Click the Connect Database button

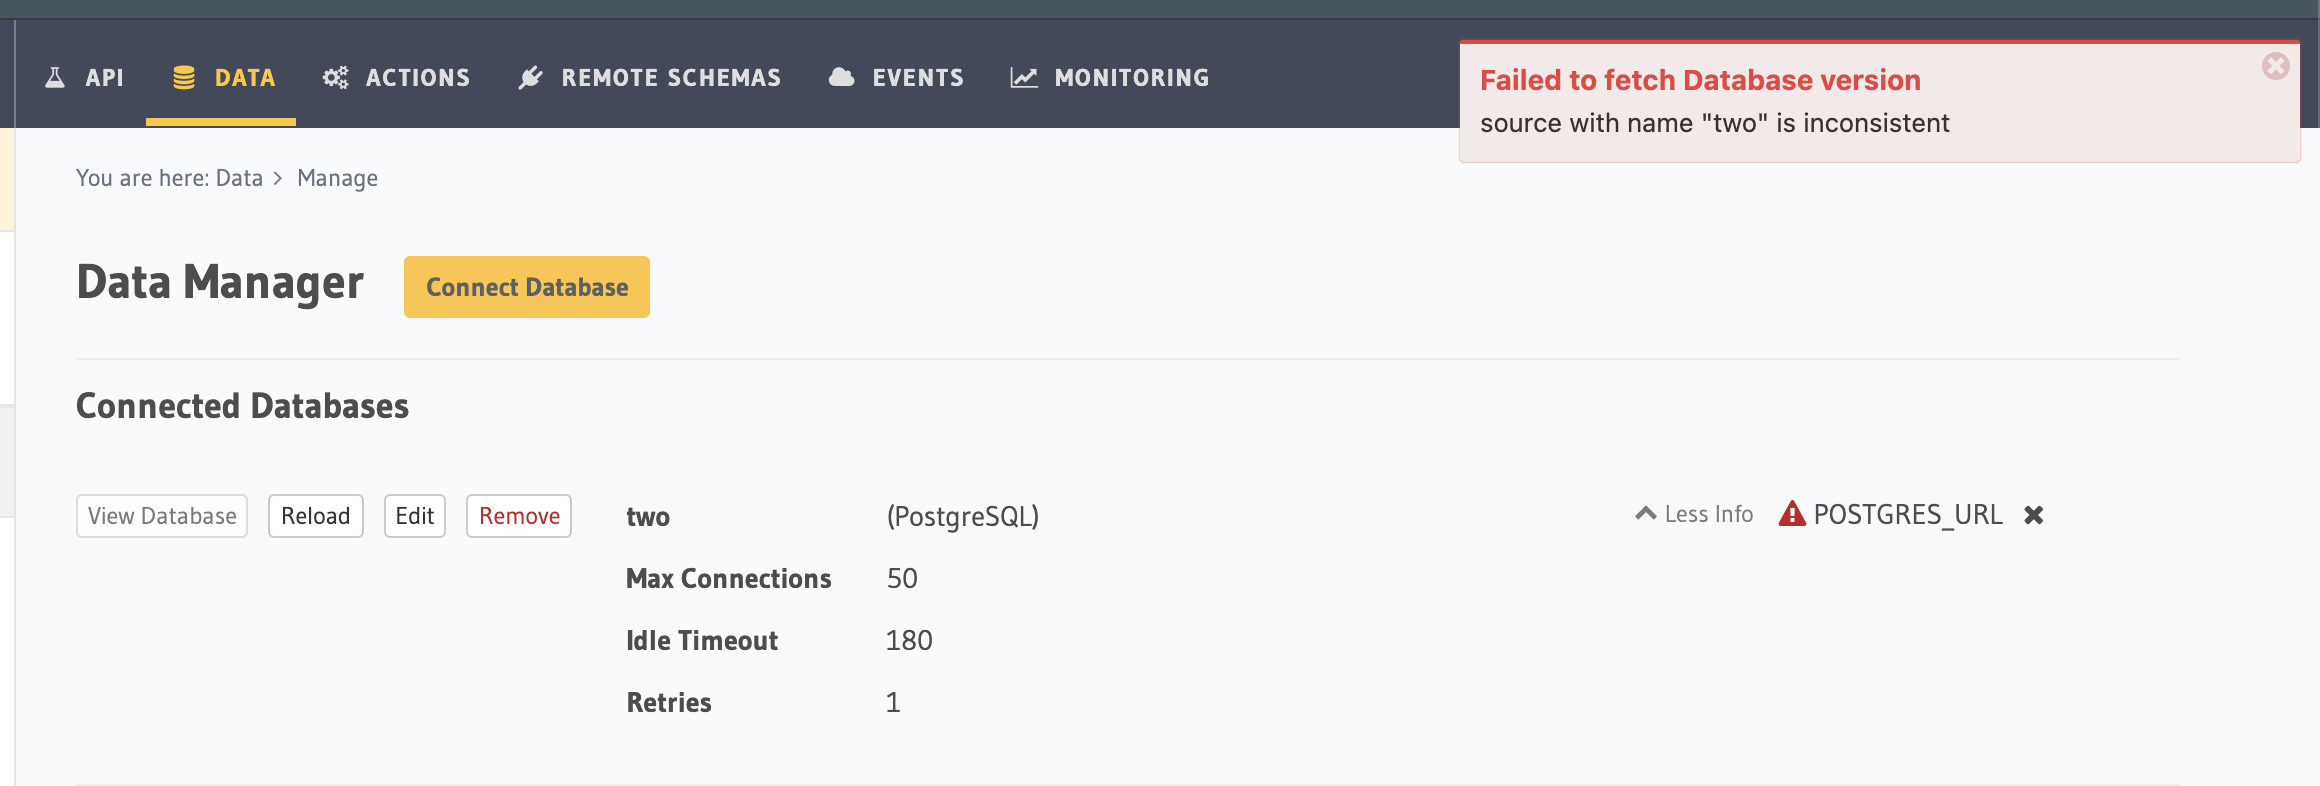point(527,287)
